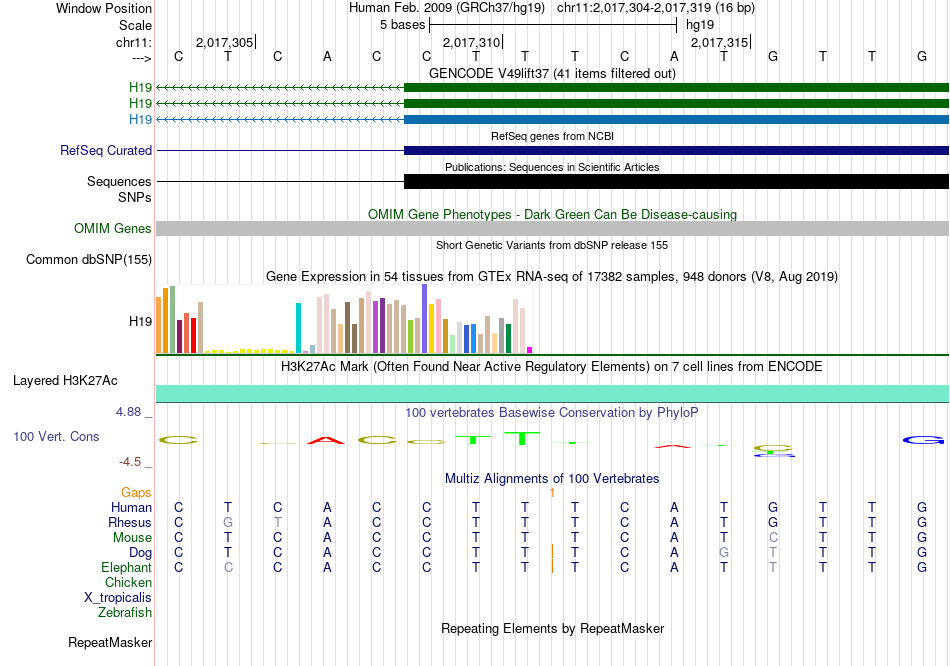
Task: Click the H3K27Ac Mark track title
Action: point(552,367)
